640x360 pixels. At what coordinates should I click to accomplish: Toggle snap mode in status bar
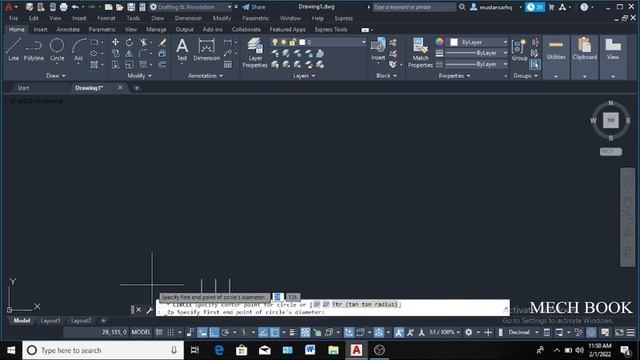coord(170,333)
